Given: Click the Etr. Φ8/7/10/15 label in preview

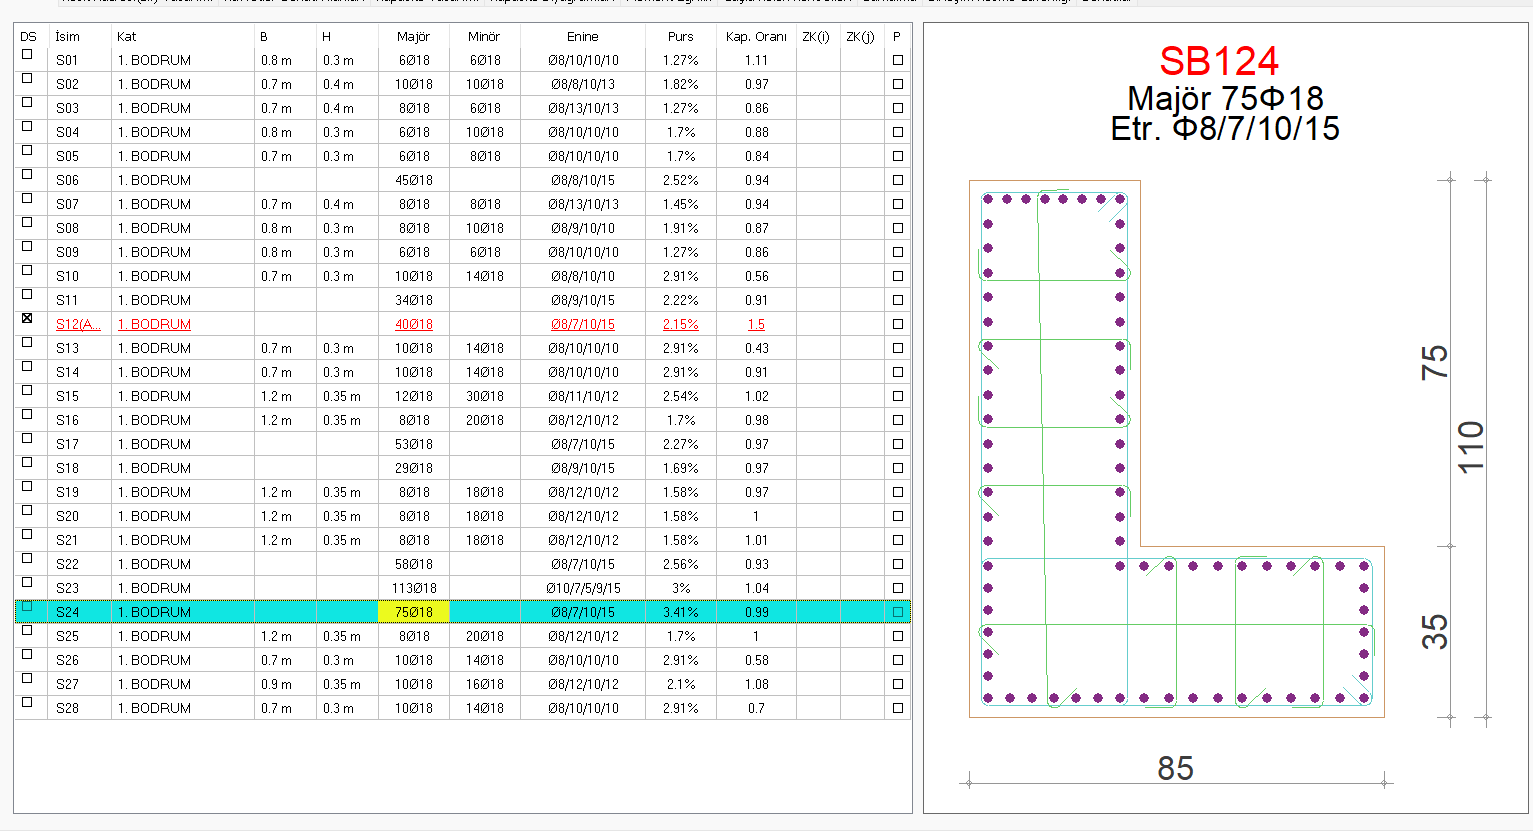Looking at the screenshot, I should 1225,128.
